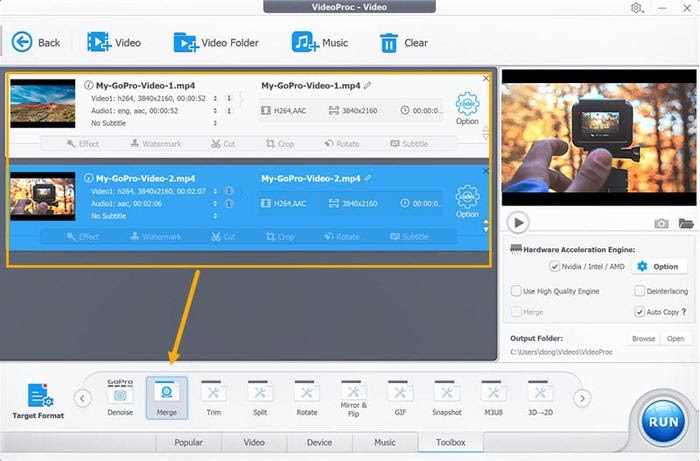Select the Trim toolbox item
700x461 pixels.
pos(213,397)
